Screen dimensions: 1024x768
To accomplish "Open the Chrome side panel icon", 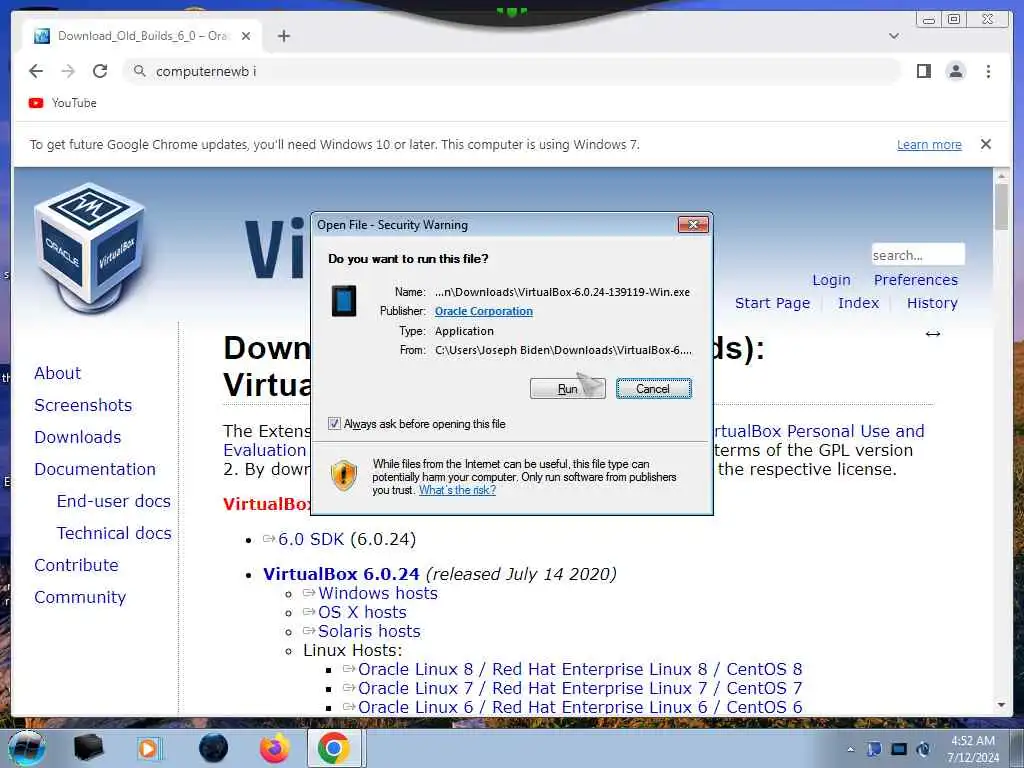I will 923,71.
